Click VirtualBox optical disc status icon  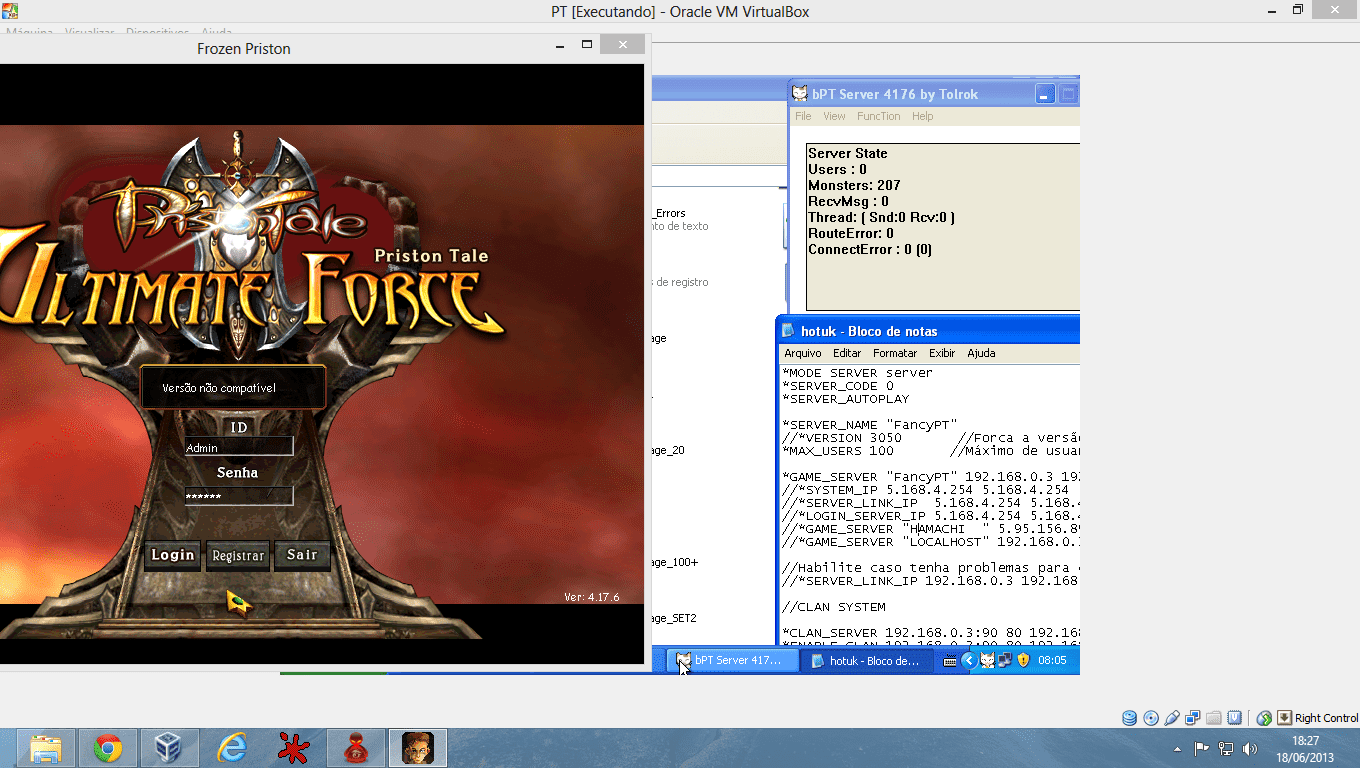(x=1151, y=718)
